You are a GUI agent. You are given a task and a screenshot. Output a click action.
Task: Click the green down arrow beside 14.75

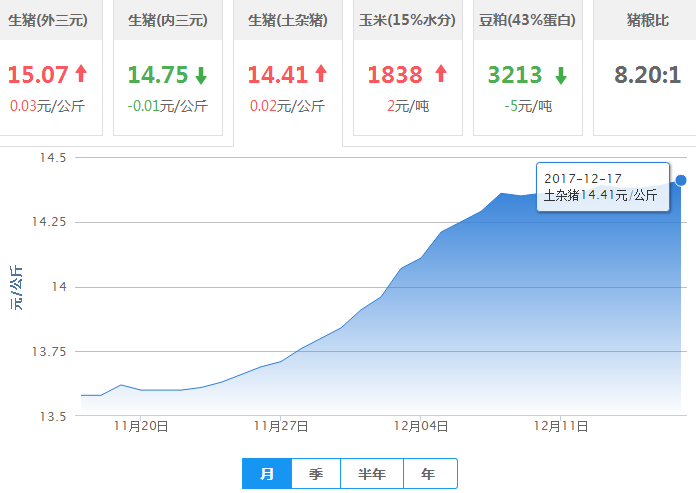coord(201,75)
